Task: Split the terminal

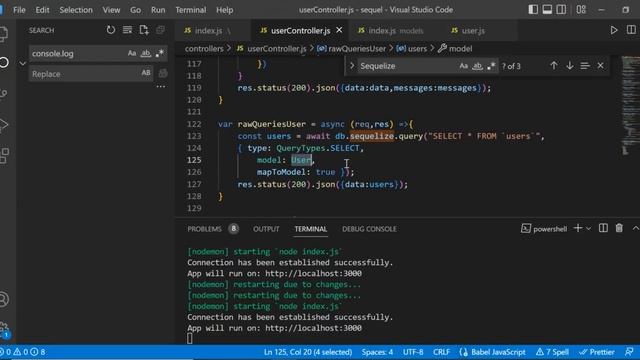Action: coord(603,229)
